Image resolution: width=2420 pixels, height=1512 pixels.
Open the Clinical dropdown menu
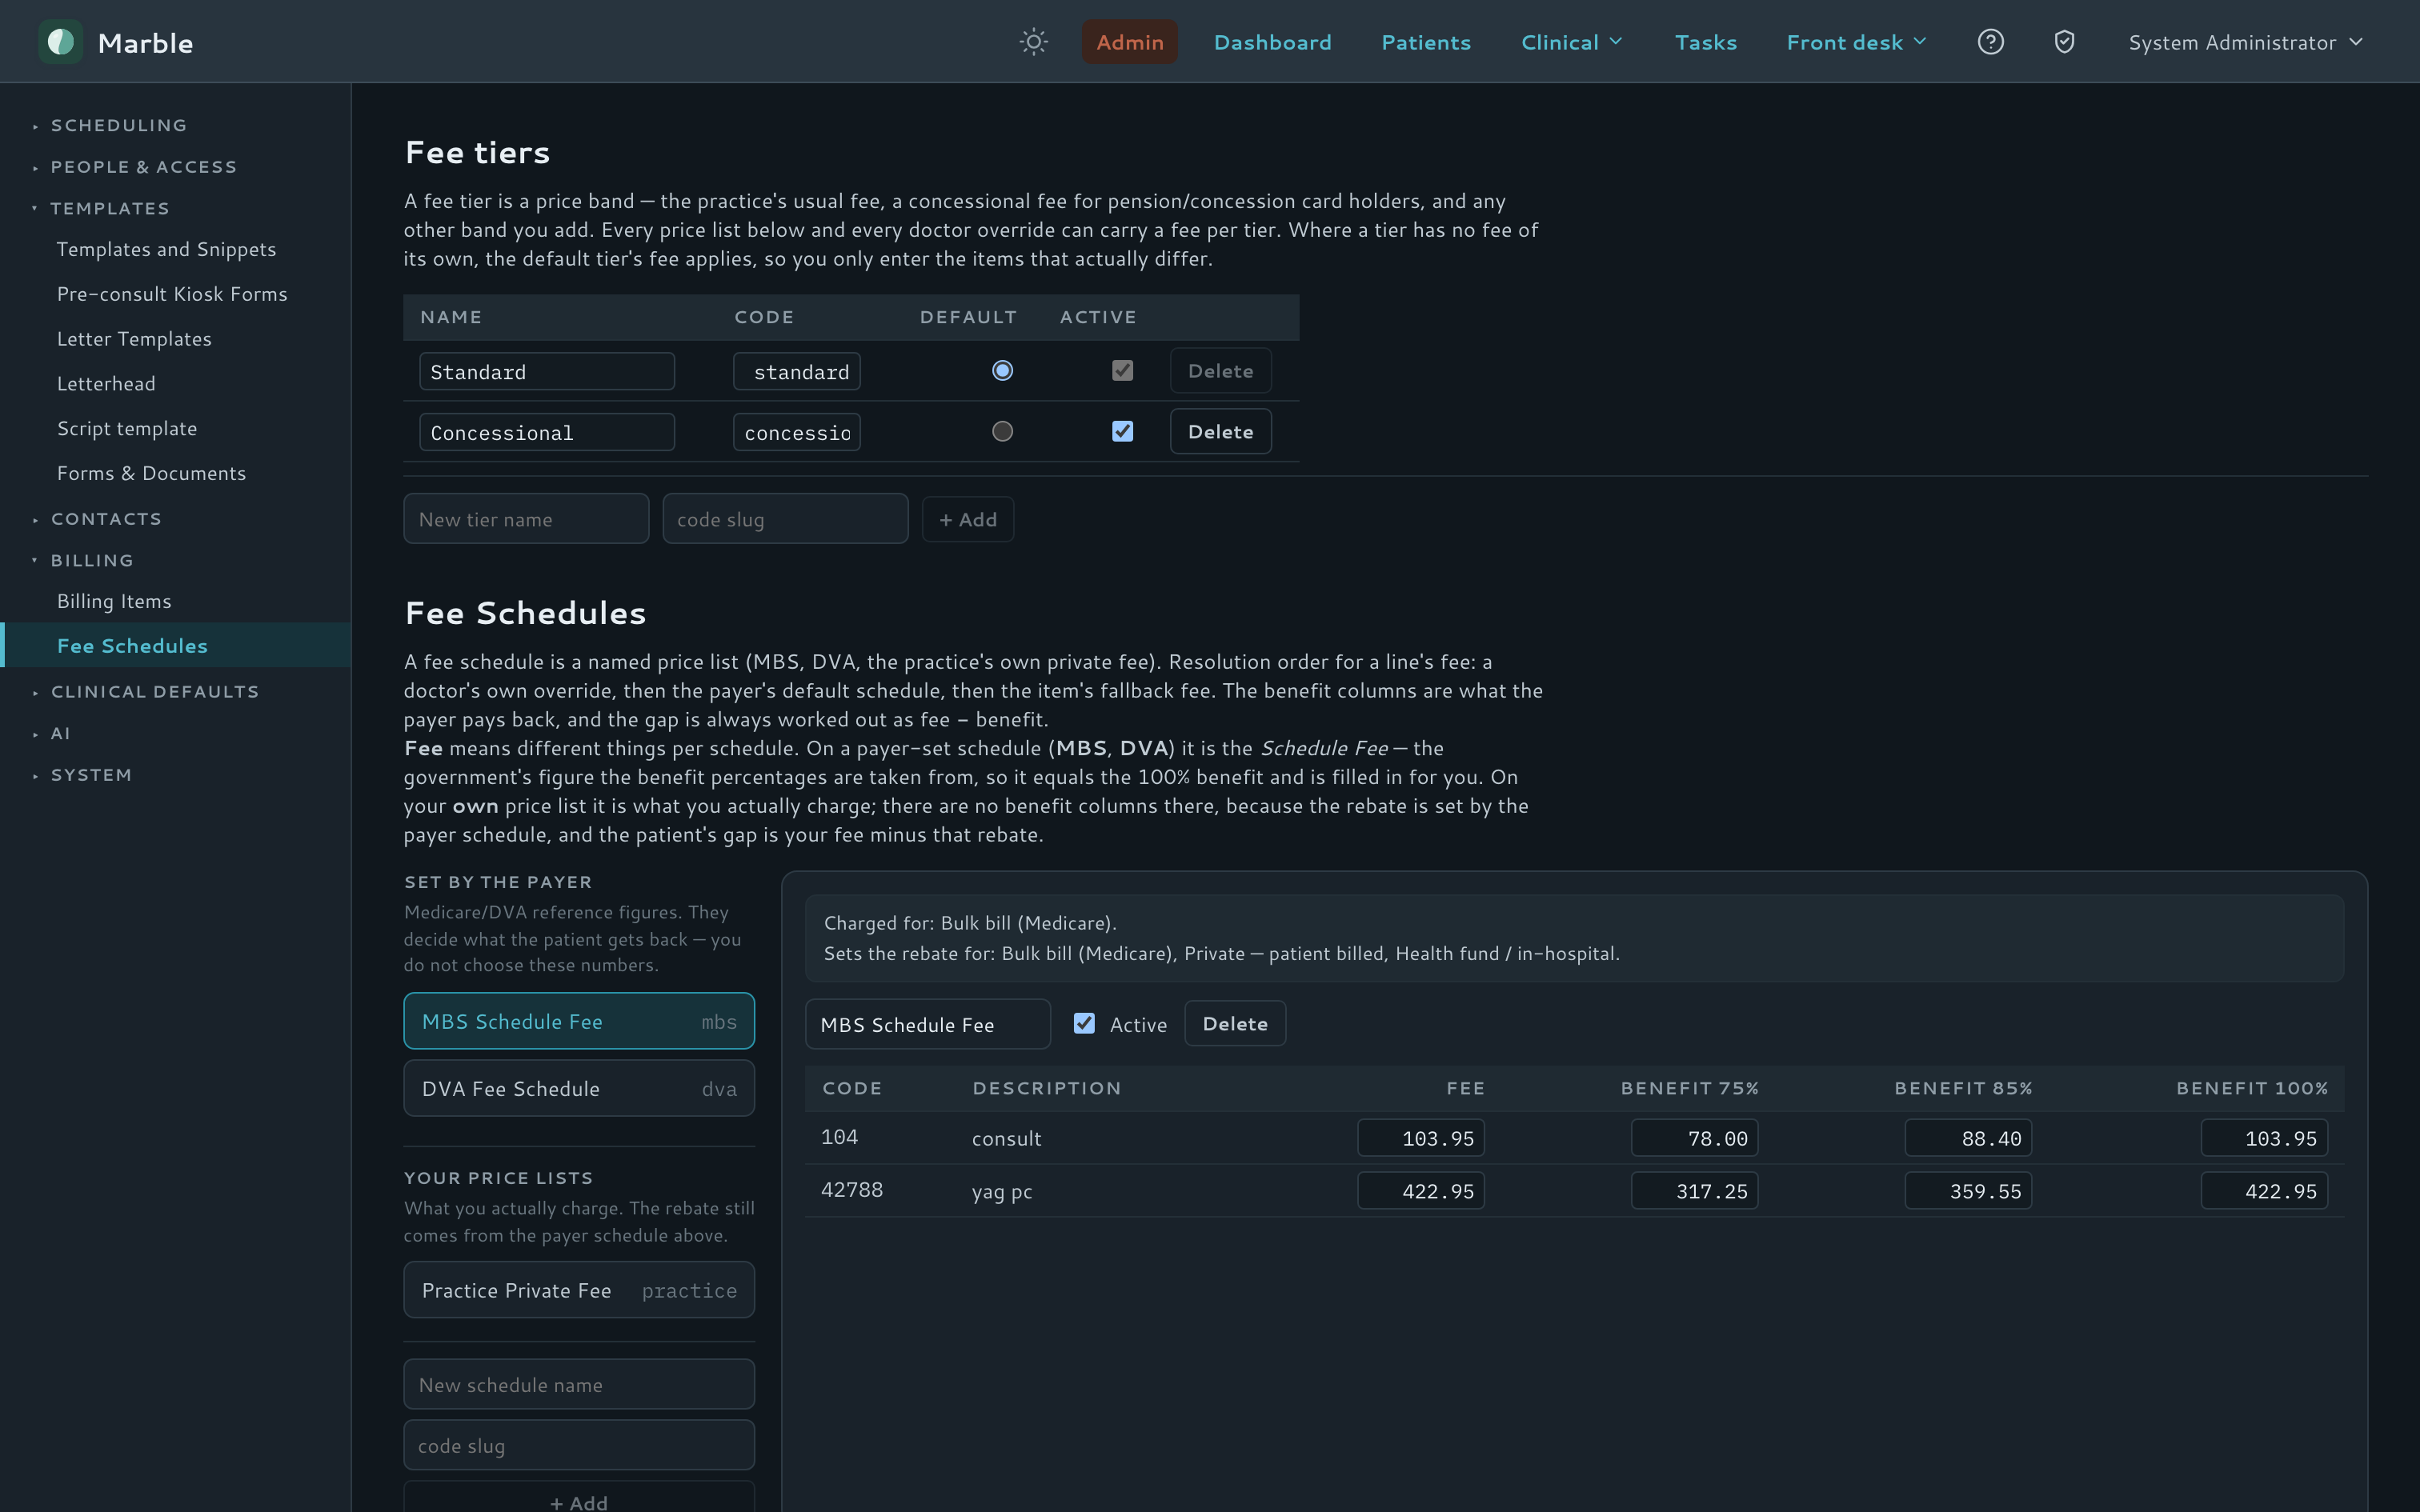(x=1571, y=42)
